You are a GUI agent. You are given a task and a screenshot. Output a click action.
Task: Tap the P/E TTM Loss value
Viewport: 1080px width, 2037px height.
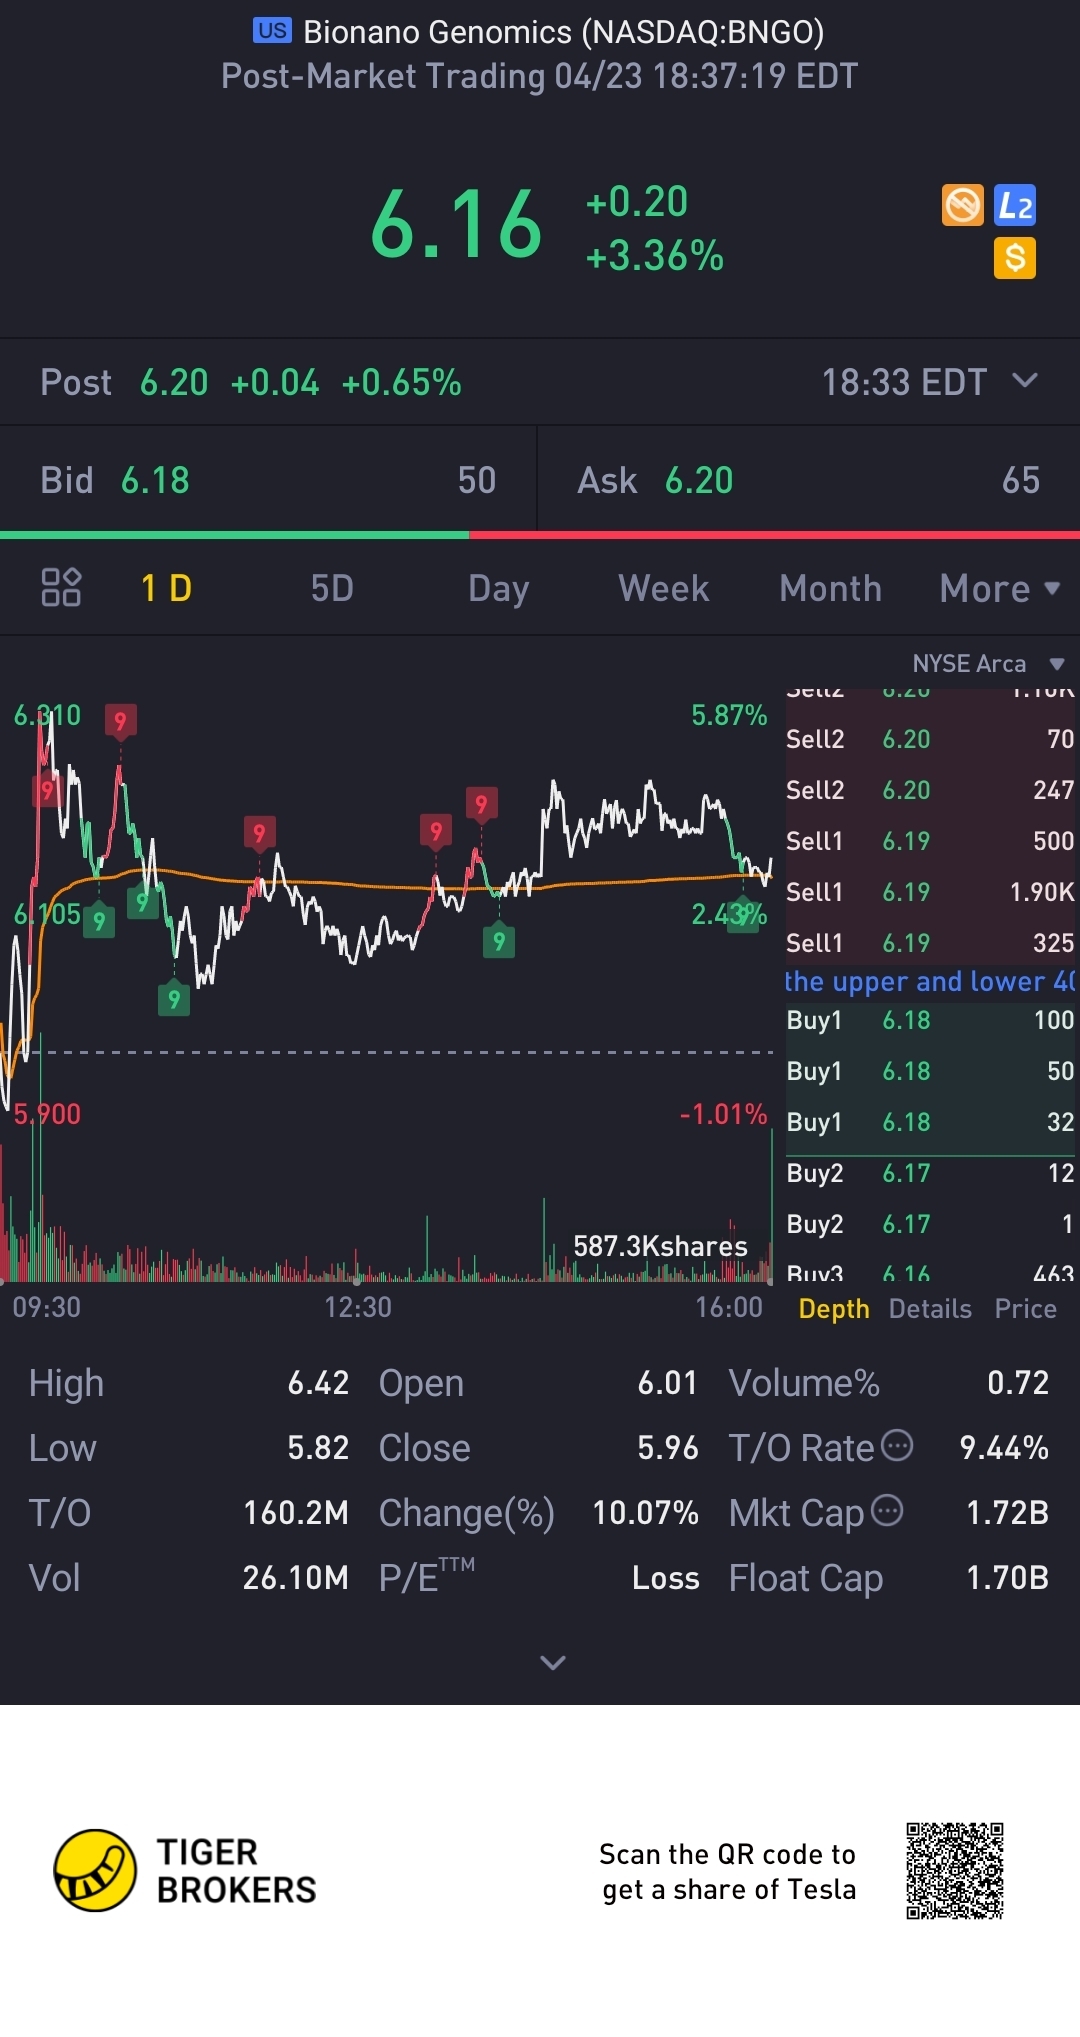click(x=665, y=1578)
